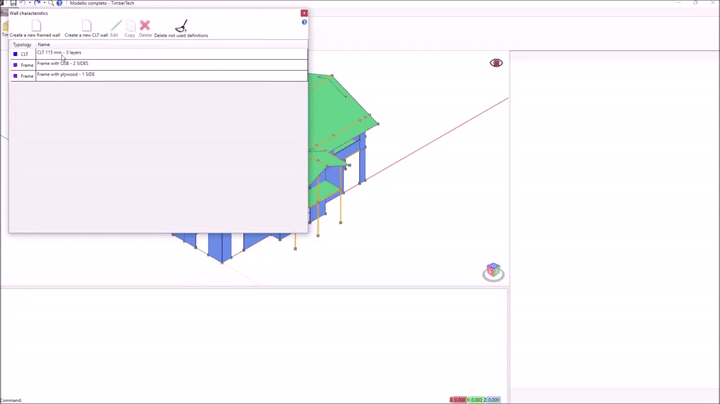Click Delete not used definitions broom icon
This screenshot has width=720, height=404.
pos(181,25)
